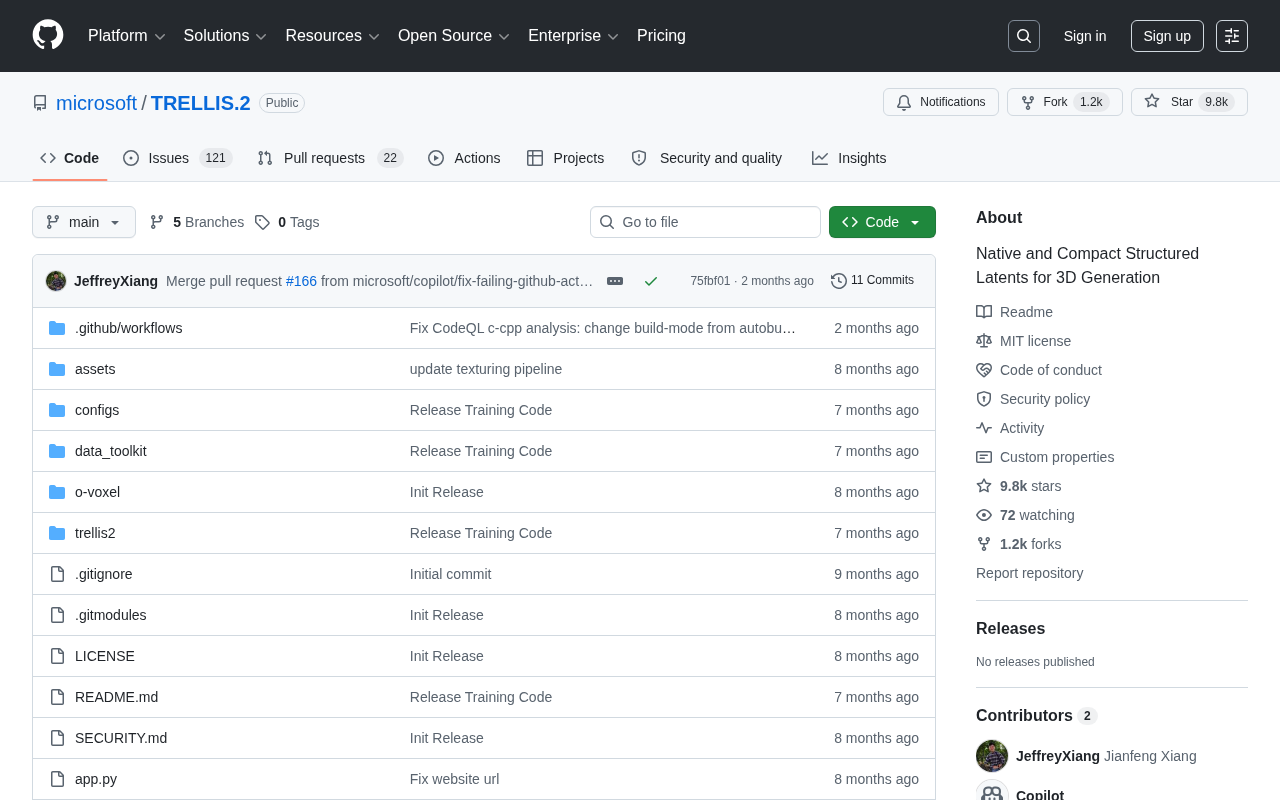Click folder icon for .github/workflows
Screen dimensions: 1280x800
click(x=57, y=328)
